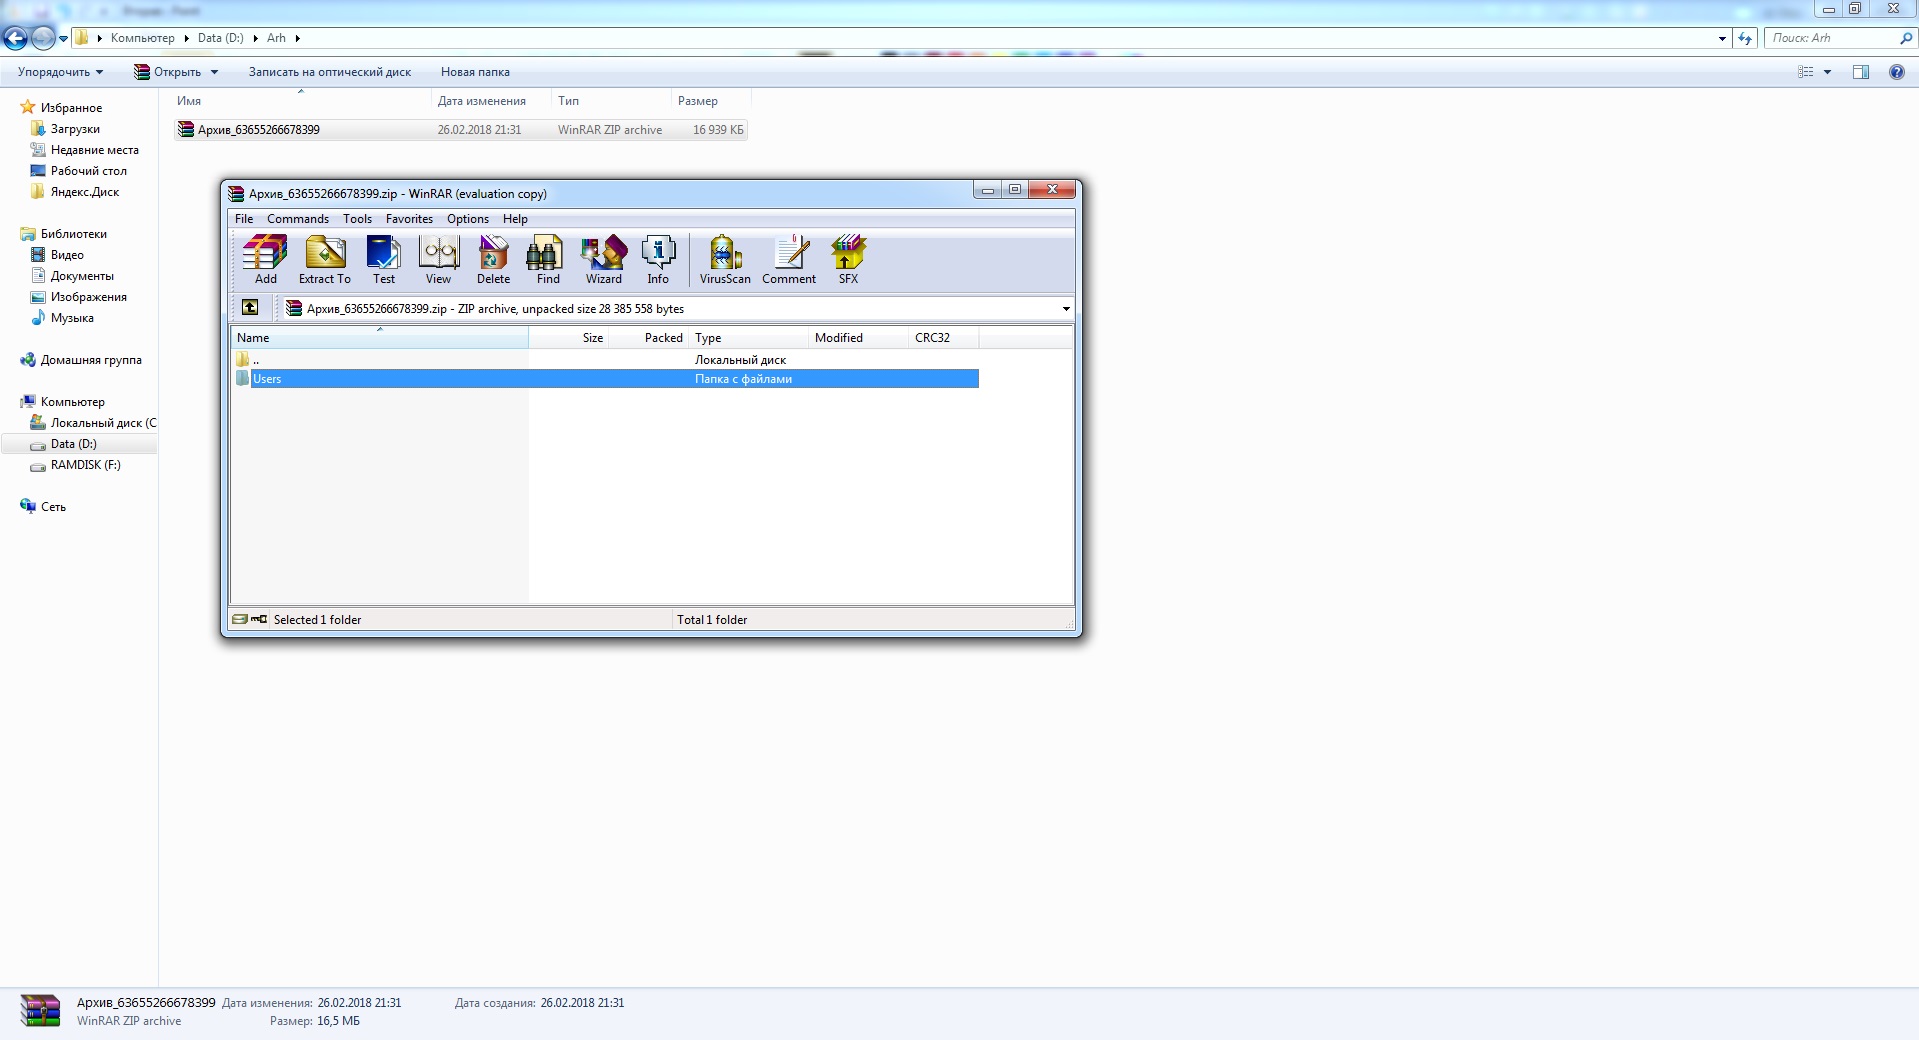Refresh the Explorer folder view
The height and width of the screenshot is (1040, 1919).
(x=1745, y=38)
